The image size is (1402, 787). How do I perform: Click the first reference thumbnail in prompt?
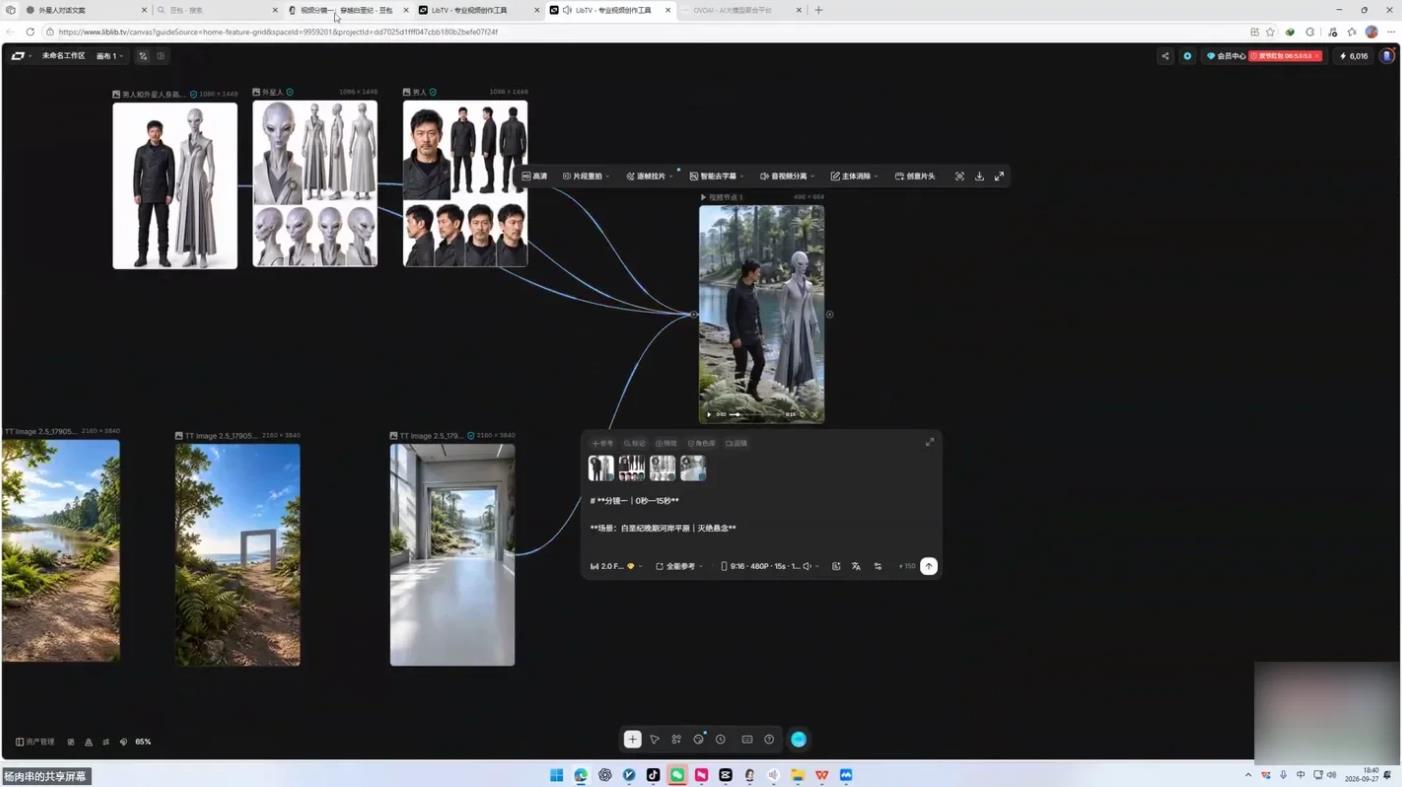601,468
